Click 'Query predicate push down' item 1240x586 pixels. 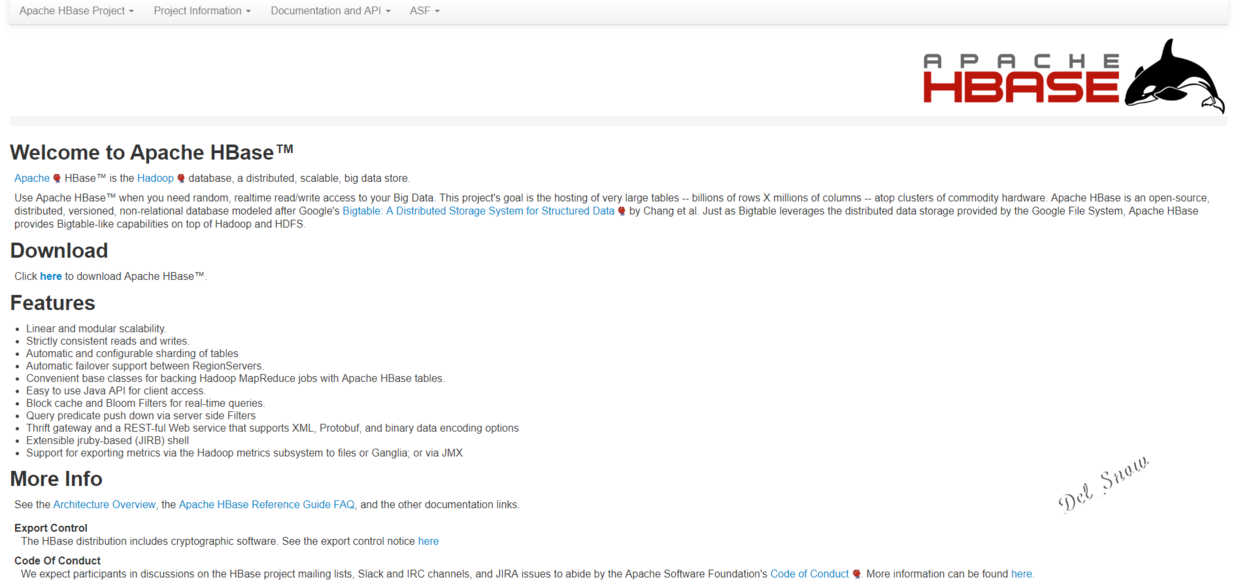tap(141, 415)
